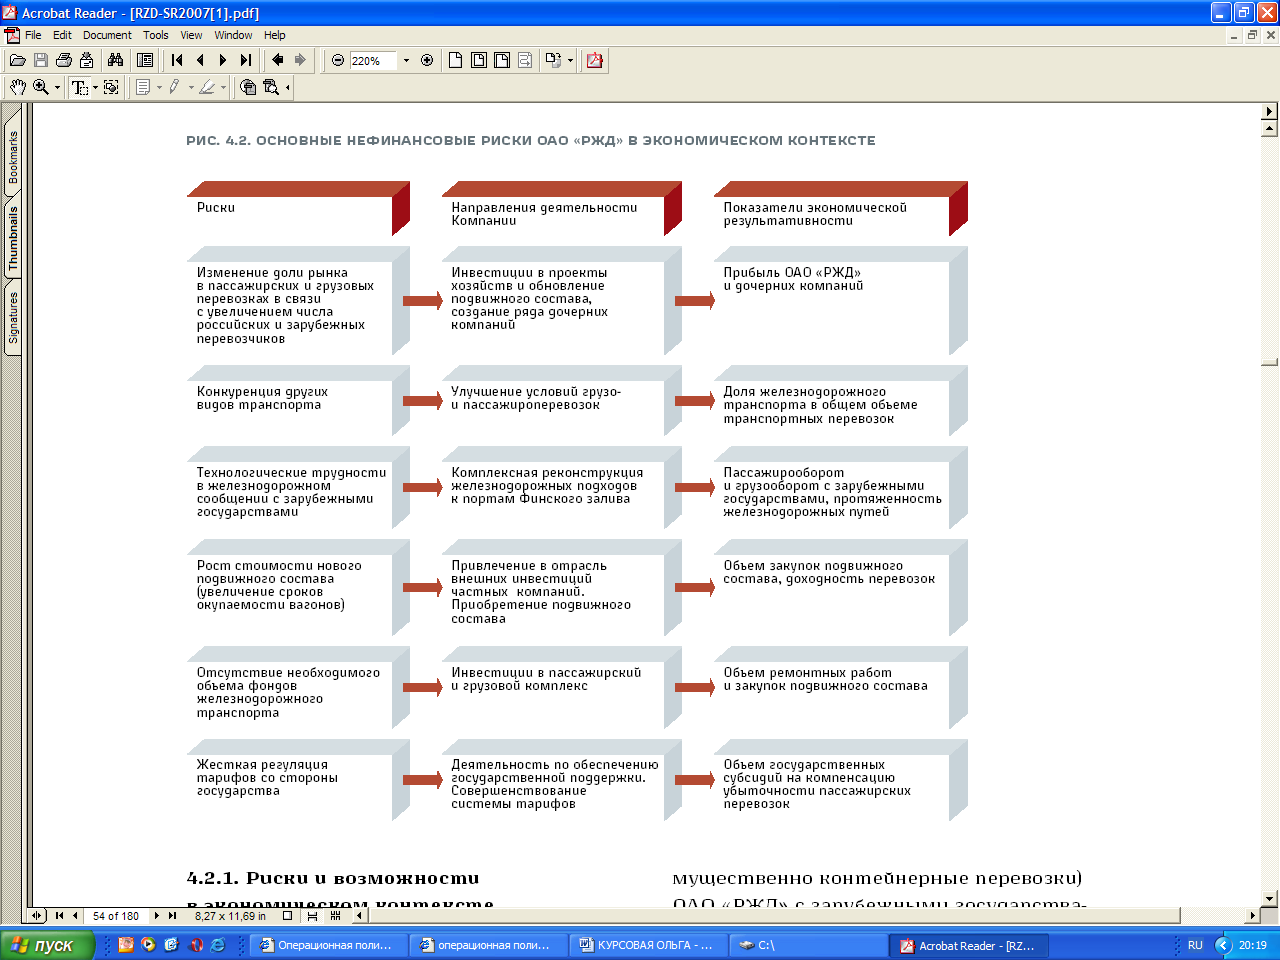Select Single Page layout in status bar
Image resolution: width=1280 pixels, height=960 pixels.
[288, 916]
